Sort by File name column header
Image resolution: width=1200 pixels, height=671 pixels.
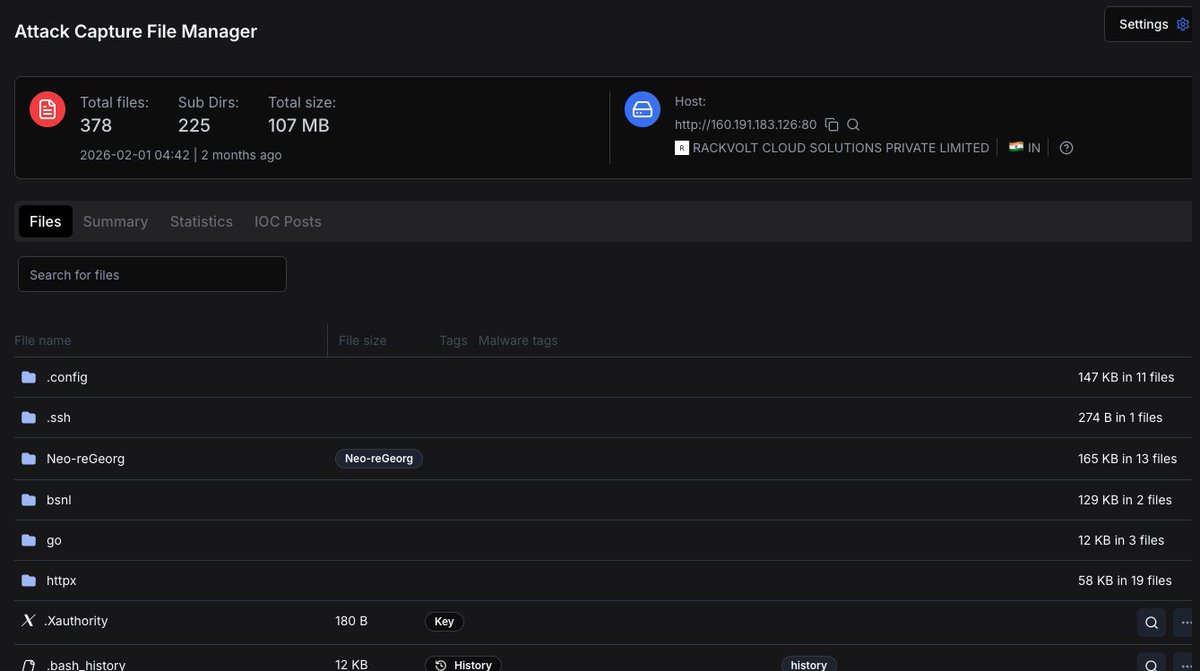[43, 340]
